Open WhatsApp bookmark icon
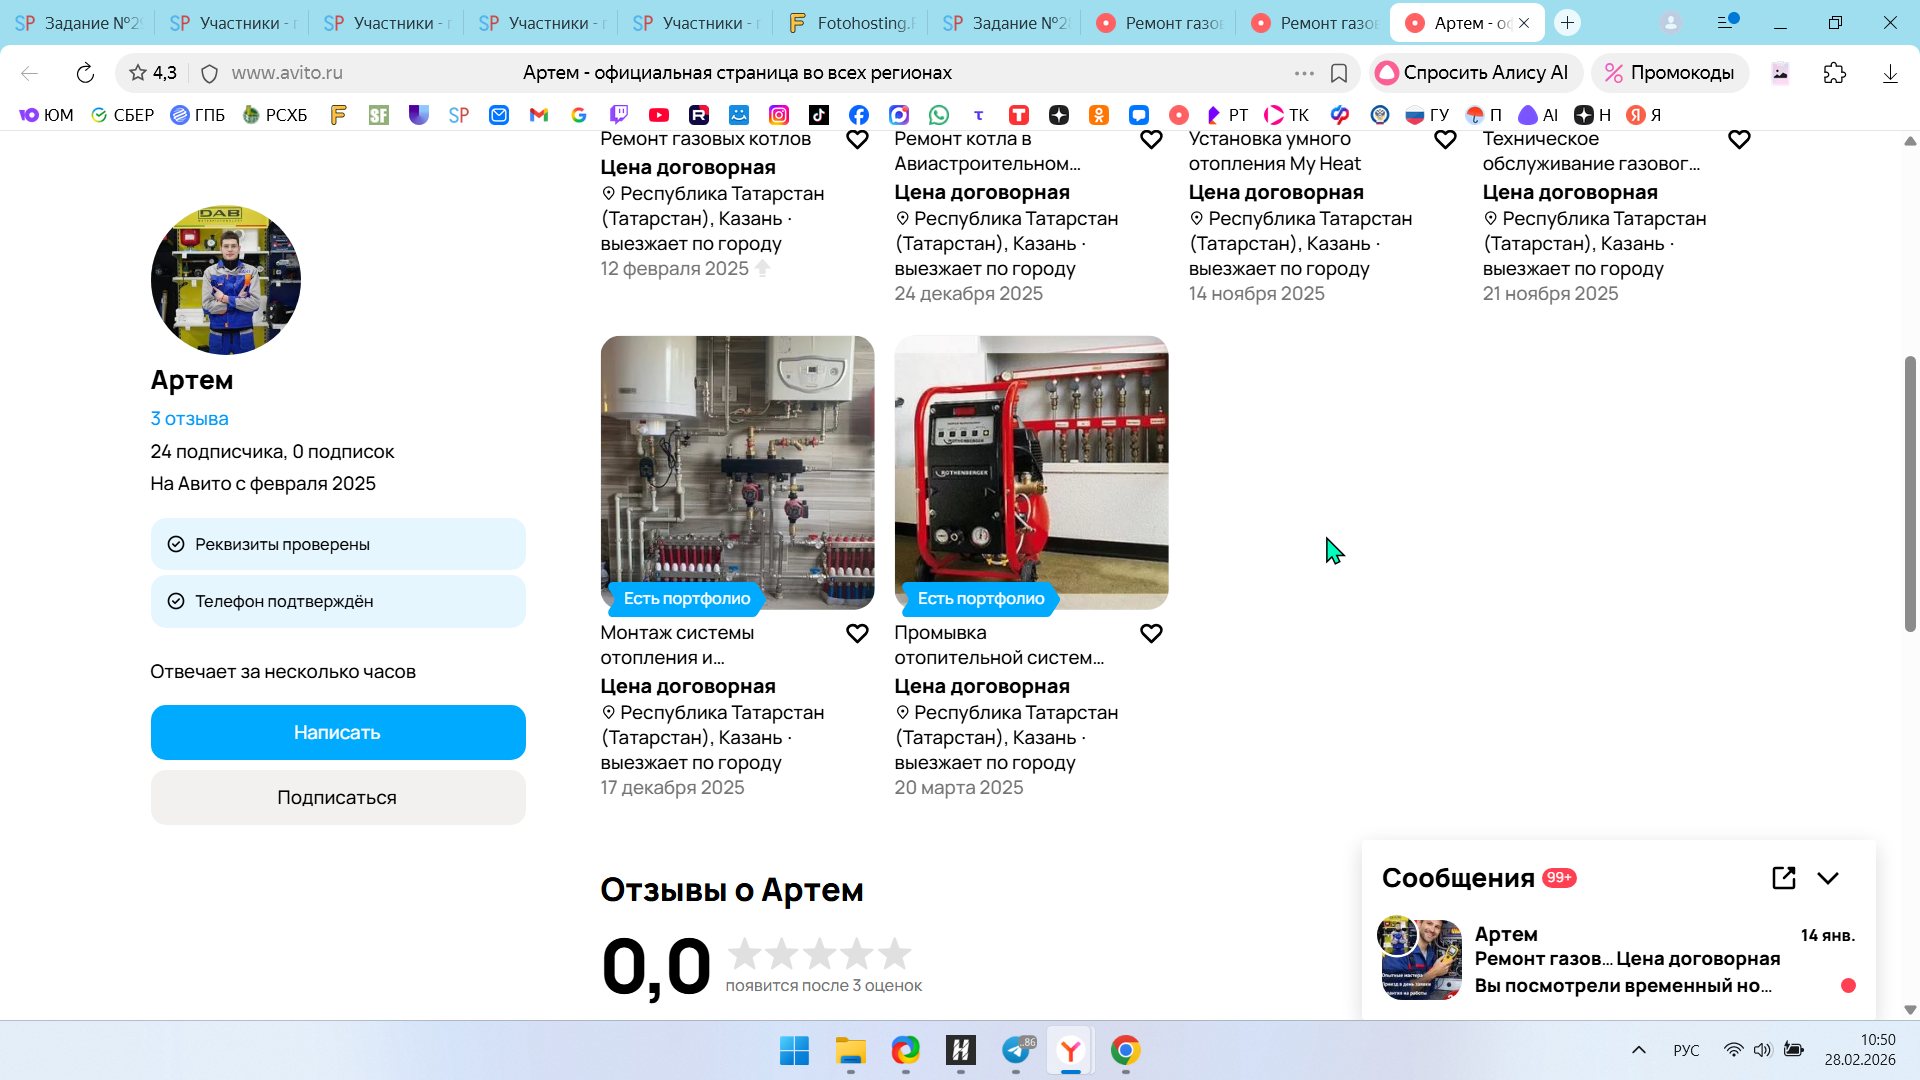This screenshot has height=1080, width=1920. [938, 115]
